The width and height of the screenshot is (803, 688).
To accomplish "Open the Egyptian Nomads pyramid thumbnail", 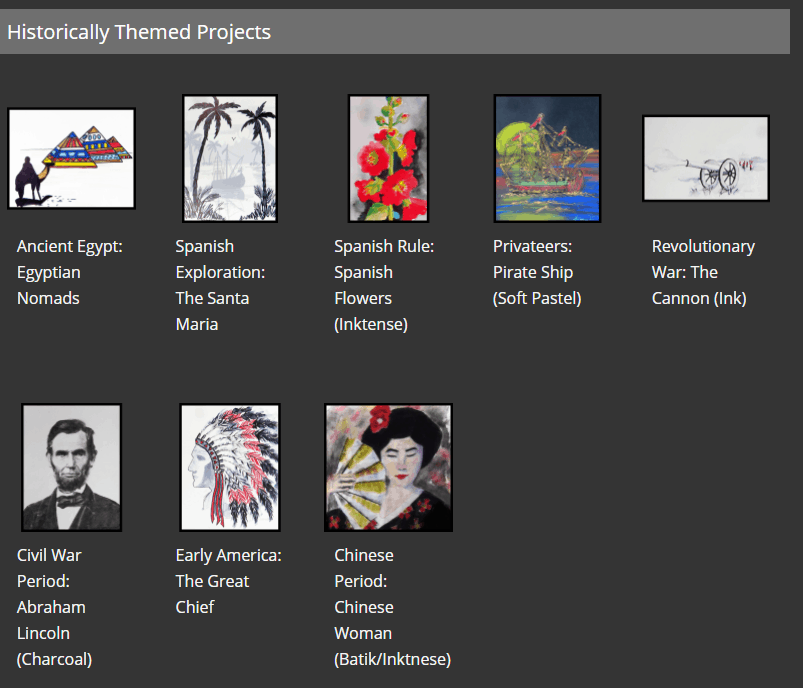I will click(71, 158).
